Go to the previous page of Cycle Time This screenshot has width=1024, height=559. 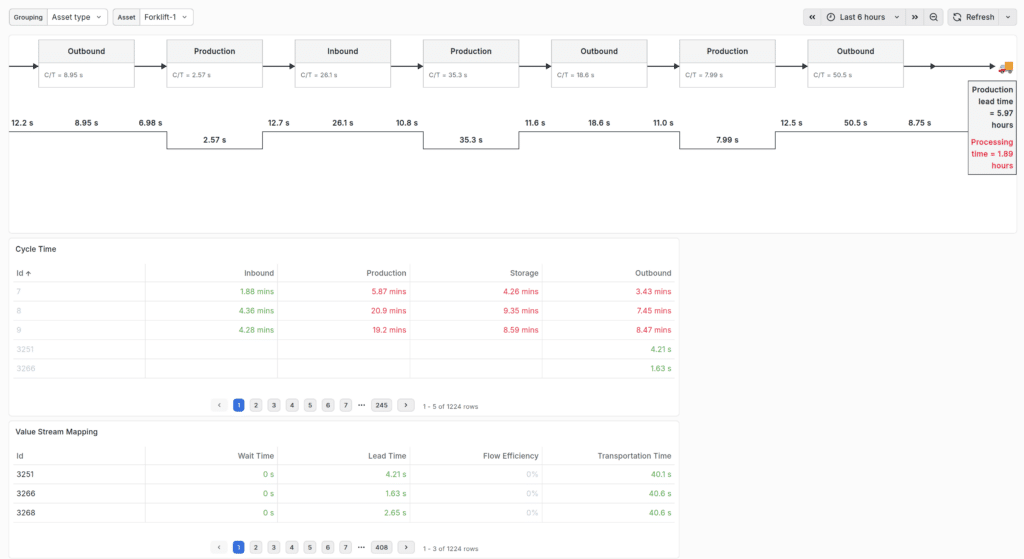point(219,406)
